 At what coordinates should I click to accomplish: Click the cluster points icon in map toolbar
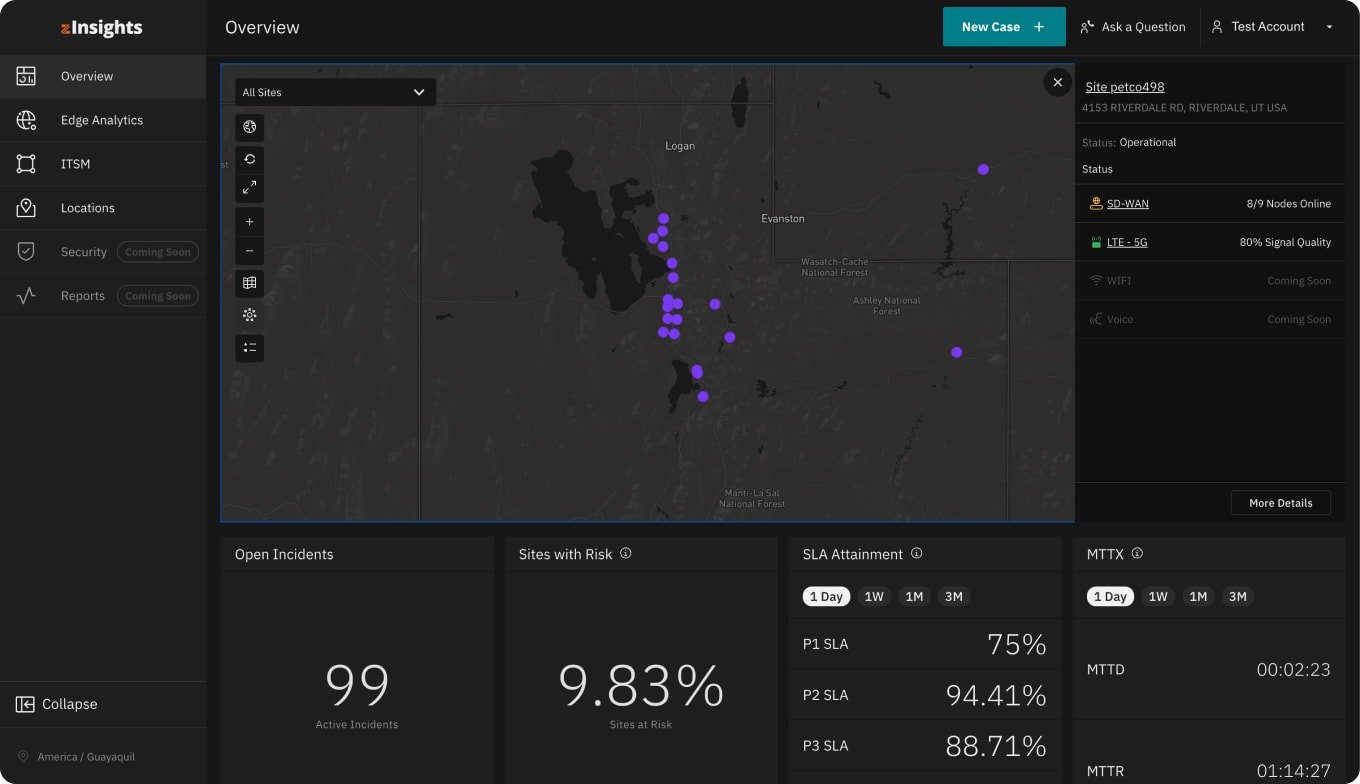pos(250,315)
